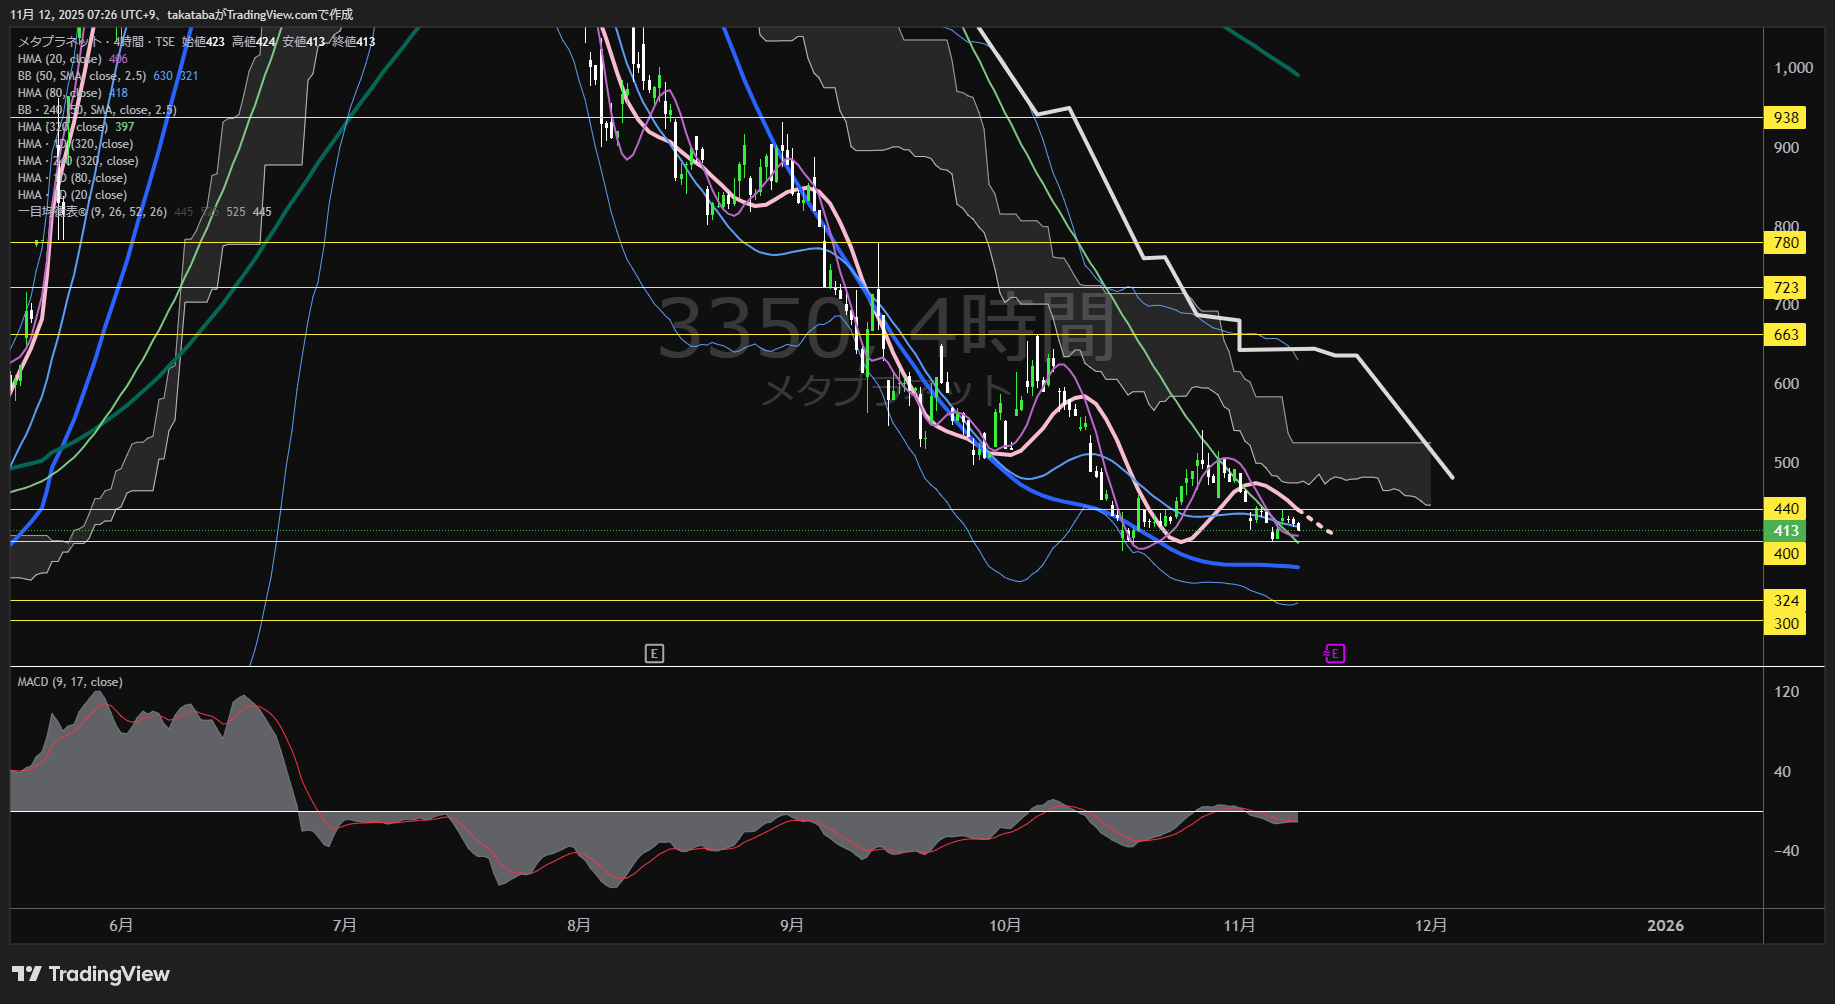1835x1004 pixels.
Task: Click the 663 horizontal line price label
Action: click(x=1786, y=335)
